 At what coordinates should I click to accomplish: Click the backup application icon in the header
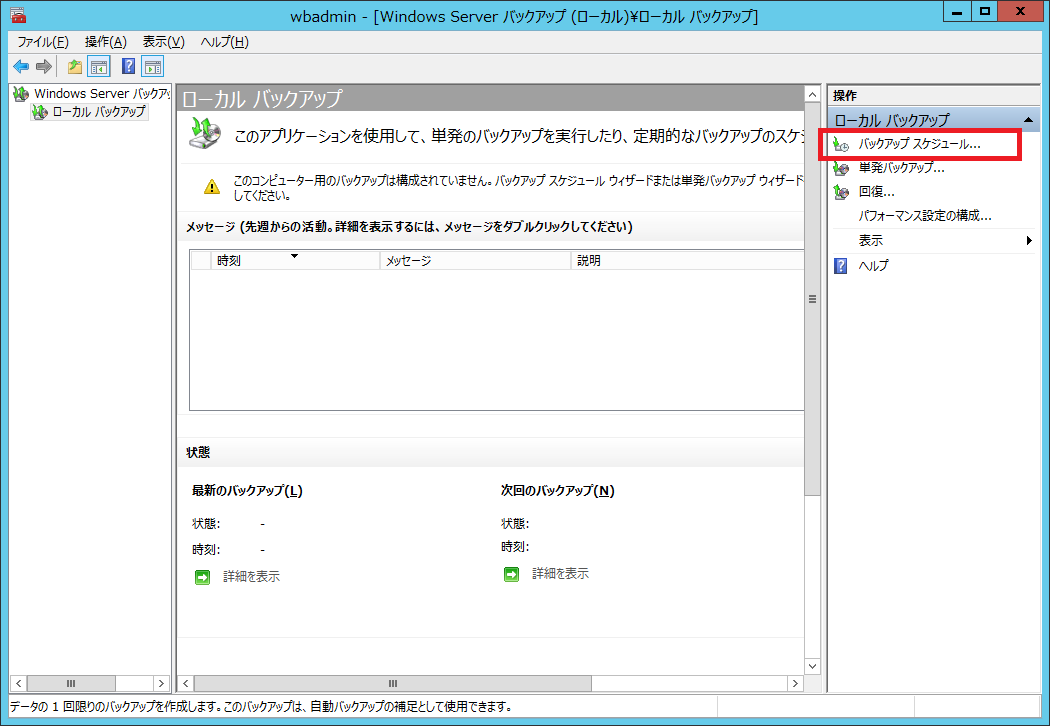(x=206, y=133)
